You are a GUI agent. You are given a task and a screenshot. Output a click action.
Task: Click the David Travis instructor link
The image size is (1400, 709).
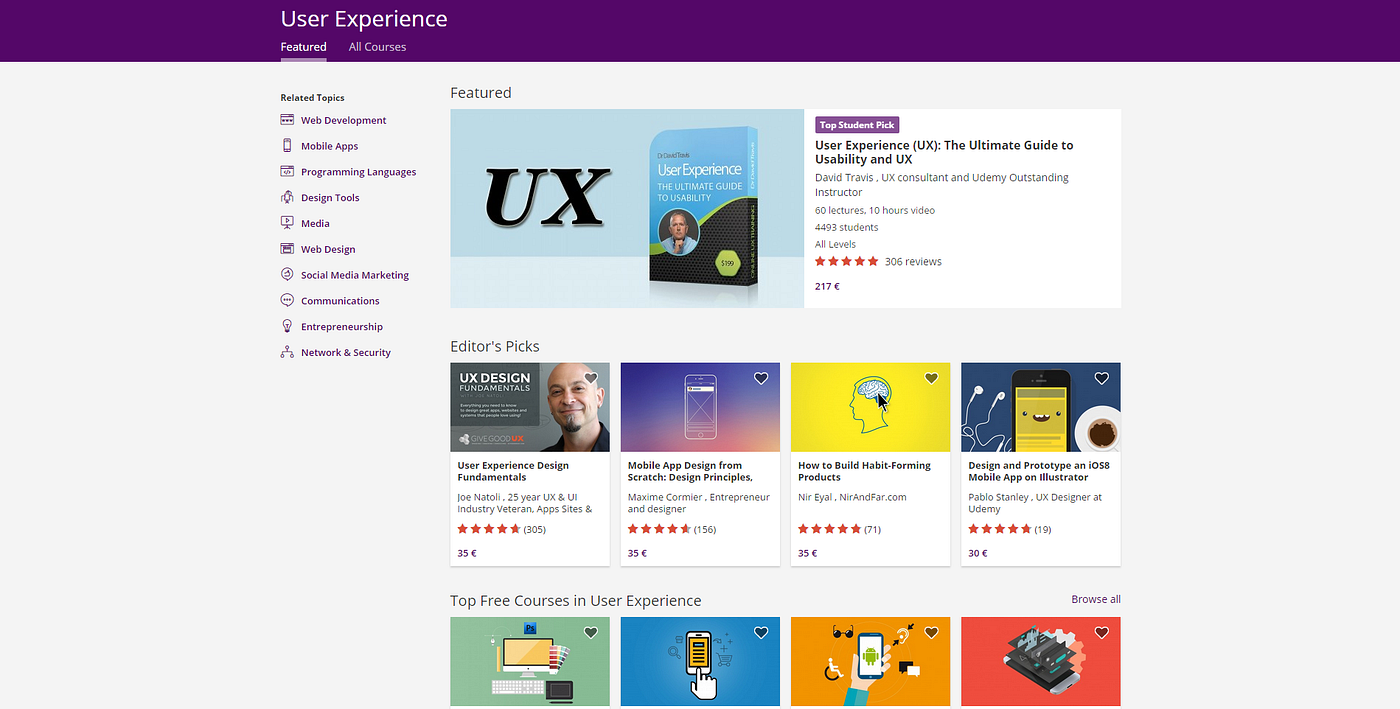pyautogui.click(x=843, y=176)
